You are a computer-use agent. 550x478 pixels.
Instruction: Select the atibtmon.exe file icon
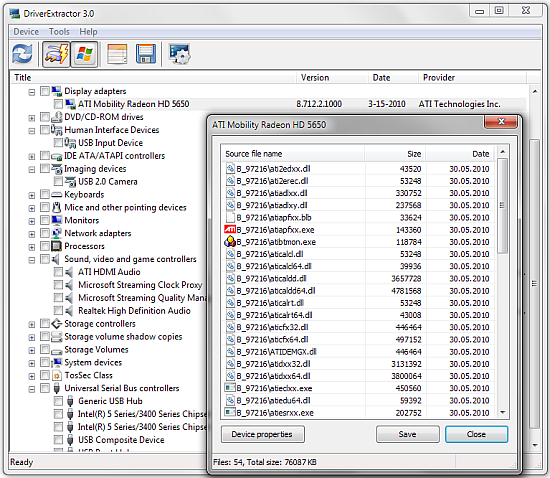point(230,242)
